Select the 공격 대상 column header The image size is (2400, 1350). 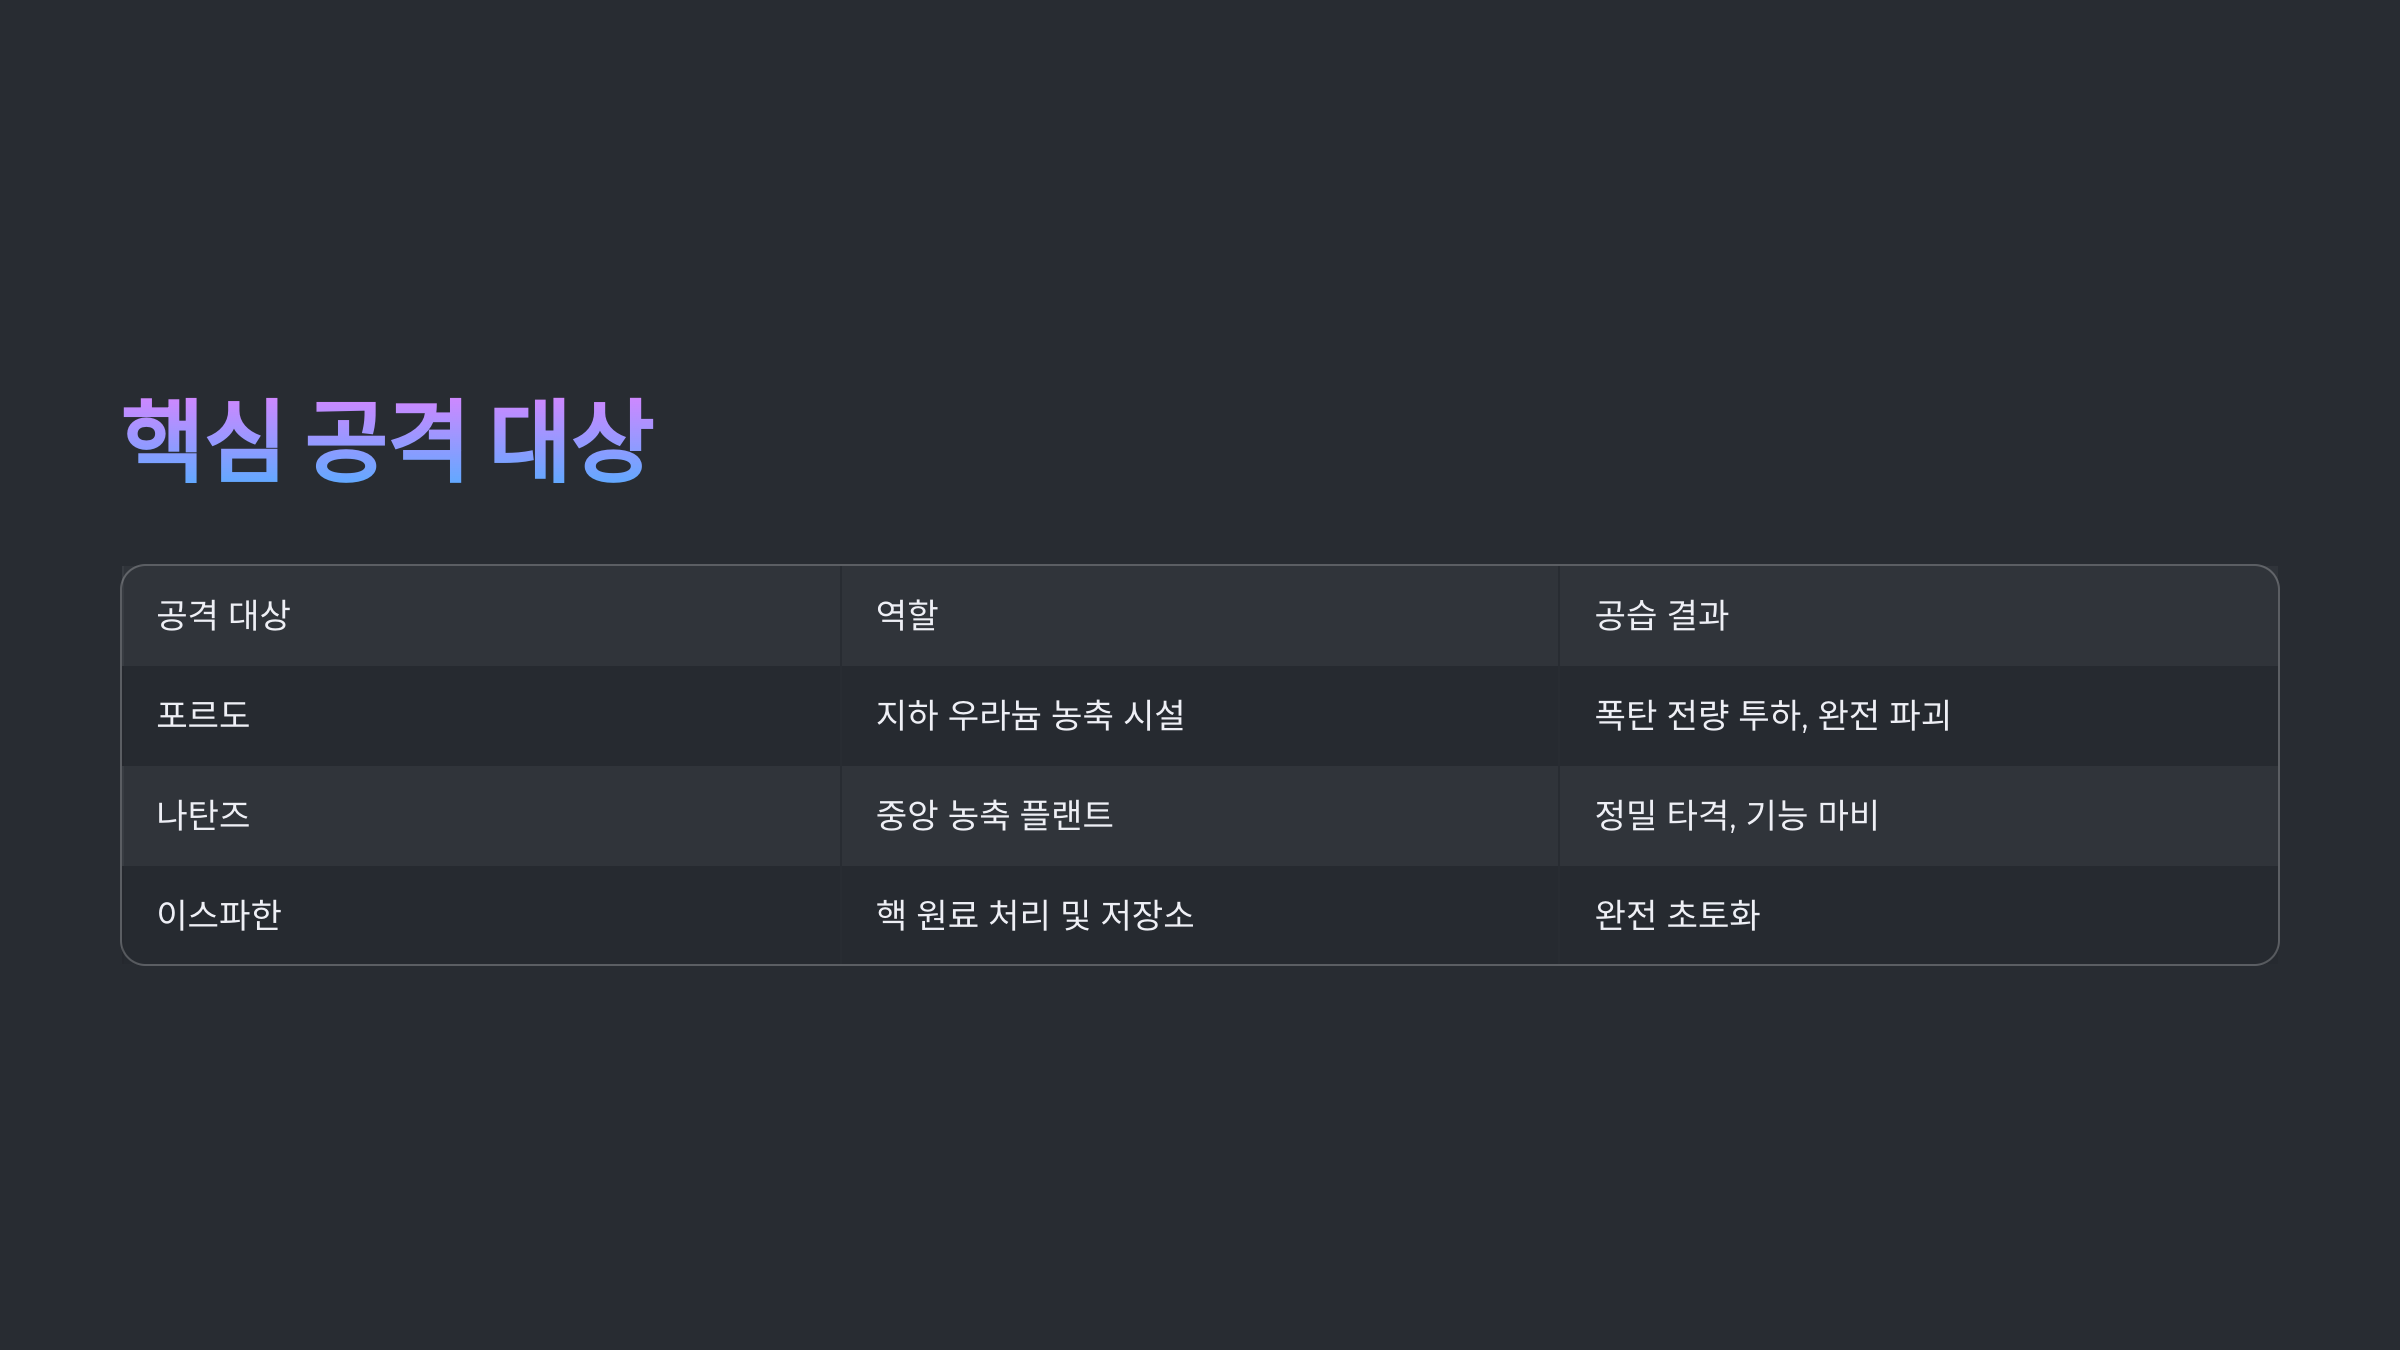pyautogui.click(x=481, y=616)
